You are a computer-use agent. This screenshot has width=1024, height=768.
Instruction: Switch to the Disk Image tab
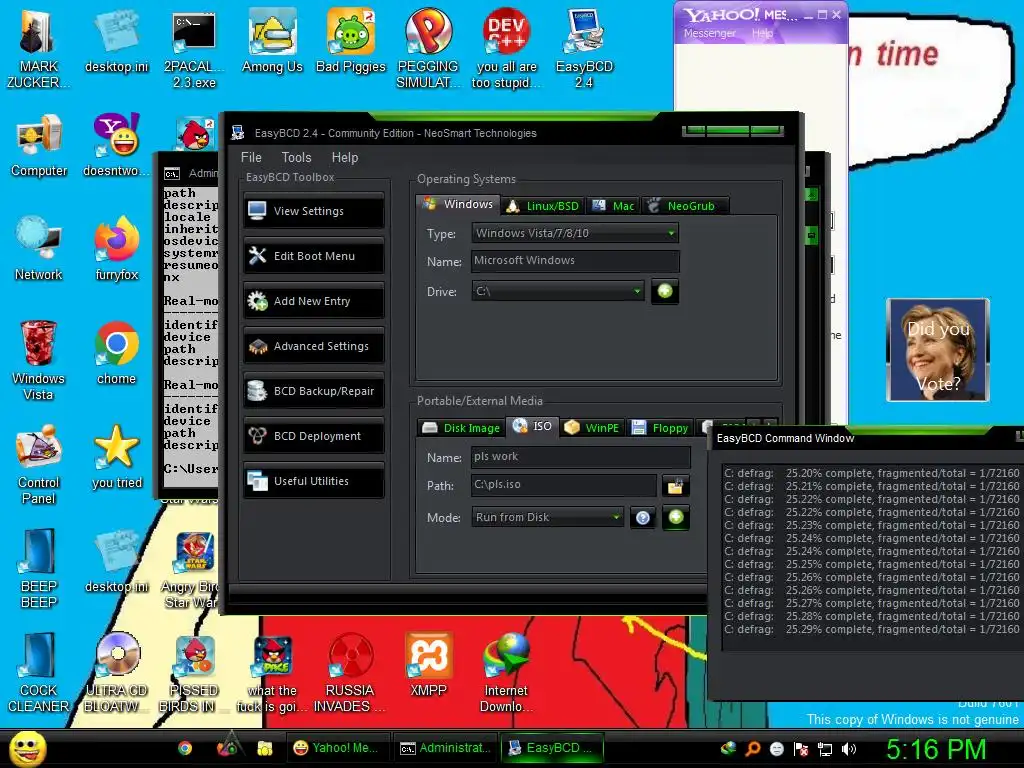pyautogui.click(x=461, y=428)
